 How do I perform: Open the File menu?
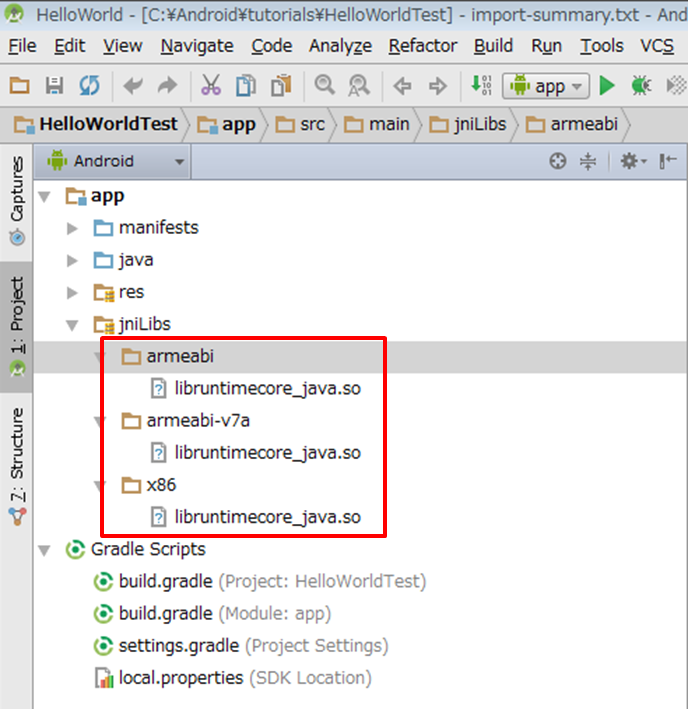[x=22, y=46]
